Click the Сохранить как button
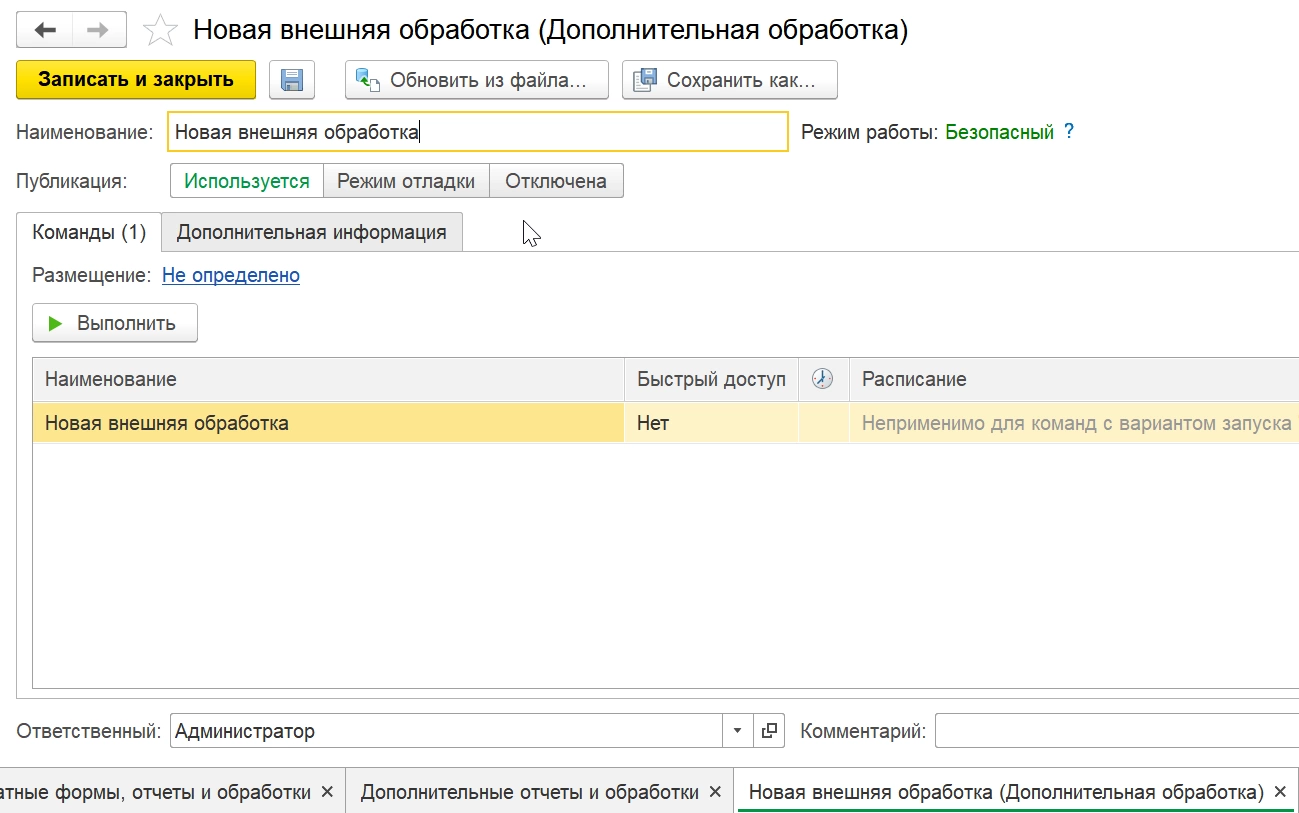1299x813 pixels. [730, 80]
